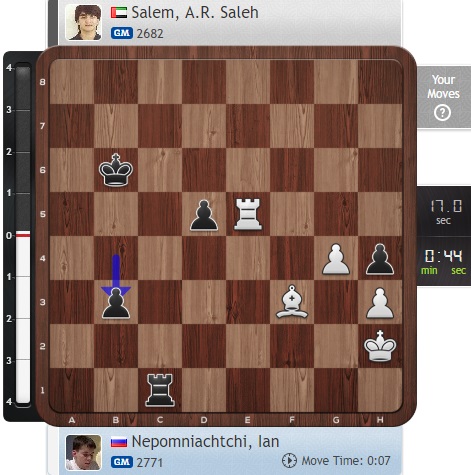Click the black pawn on h4

pos(380,259)
